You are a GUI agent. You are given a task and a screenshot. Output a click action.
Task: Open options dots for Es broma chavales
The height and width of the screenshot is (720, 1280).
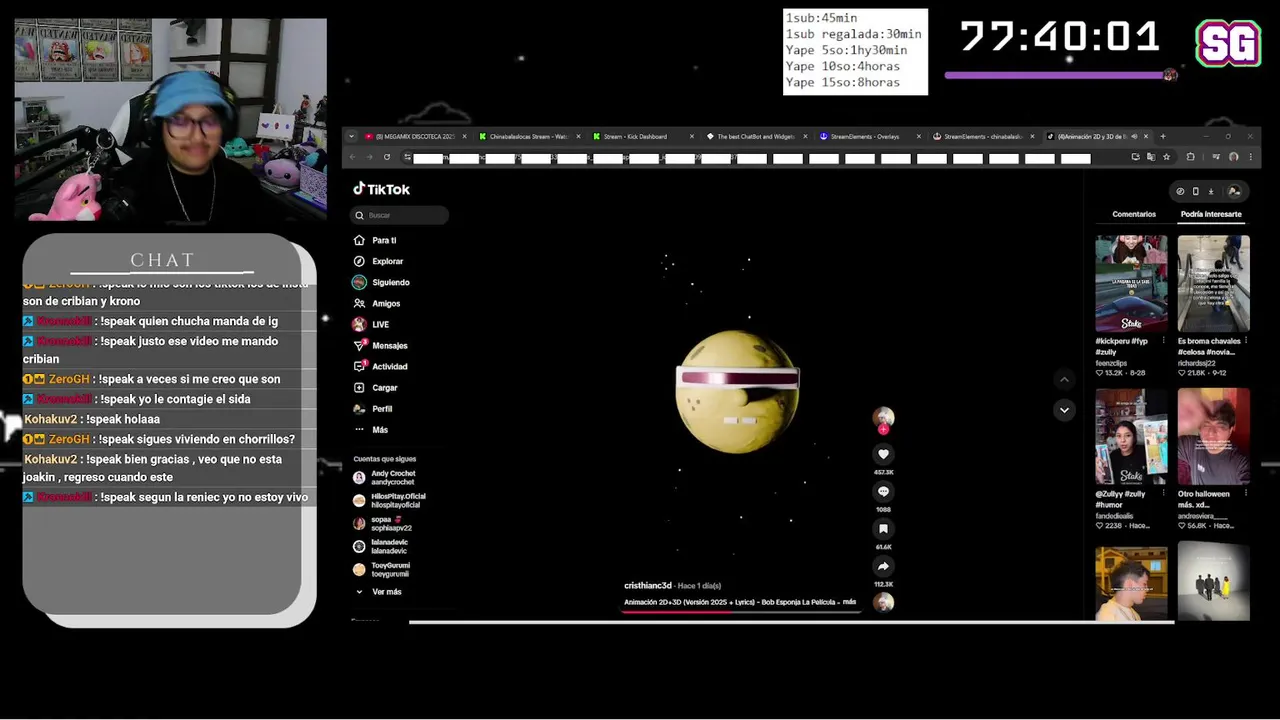point(1247,341)
